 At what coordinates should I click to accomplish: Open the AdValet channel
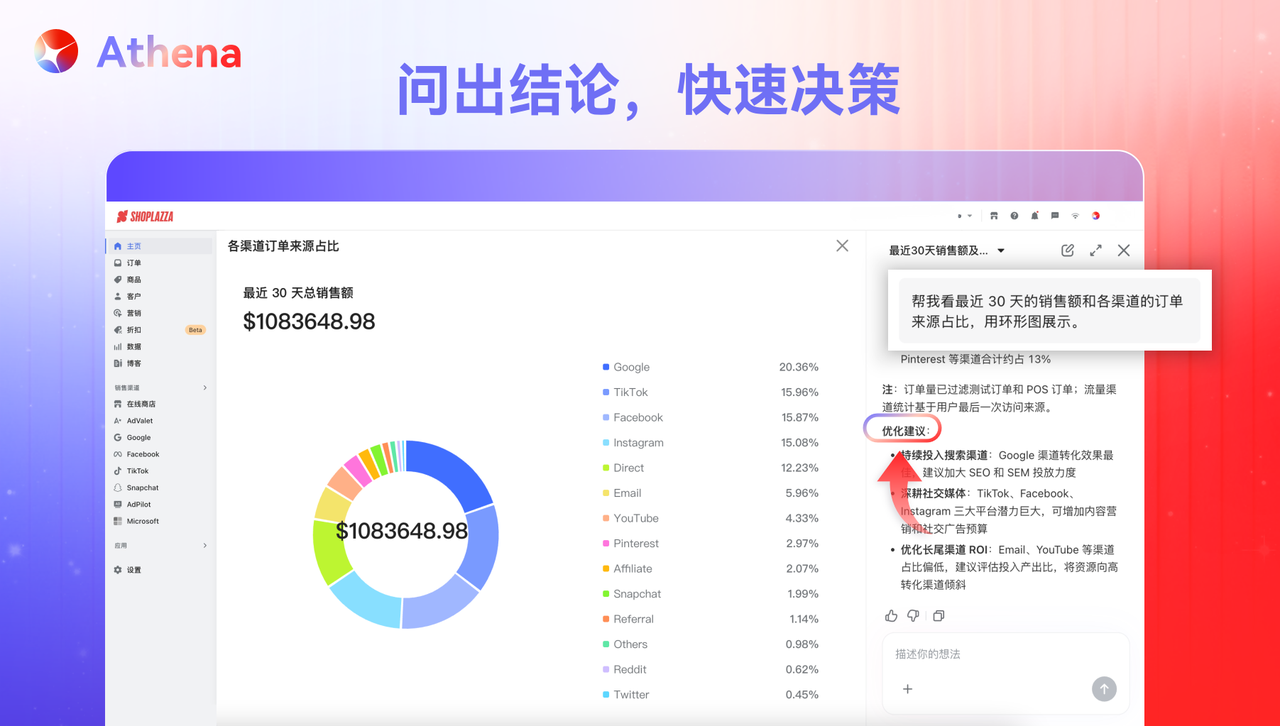click(x=159, y=421)
